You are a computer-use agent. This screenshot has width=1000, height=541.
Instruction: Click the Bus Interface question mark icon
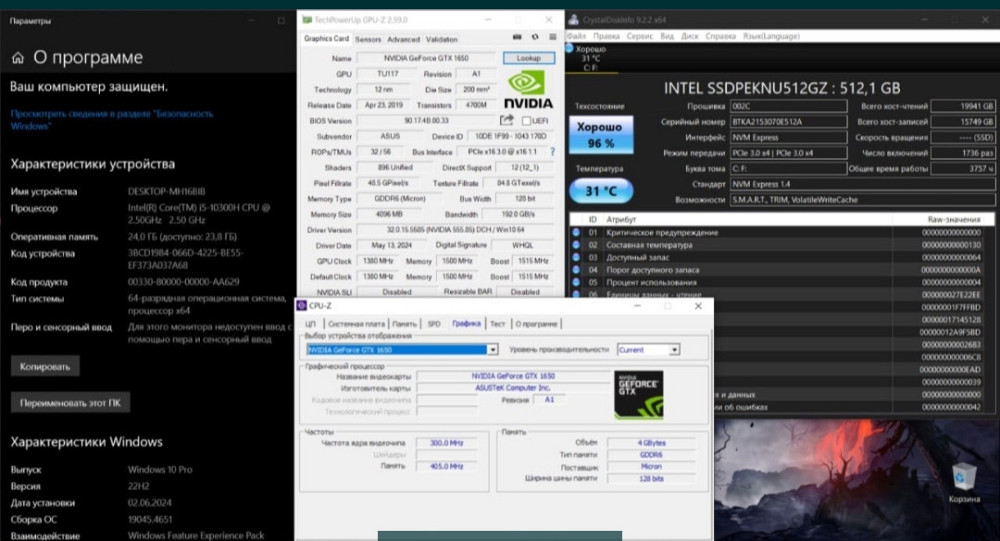[553, 151]
